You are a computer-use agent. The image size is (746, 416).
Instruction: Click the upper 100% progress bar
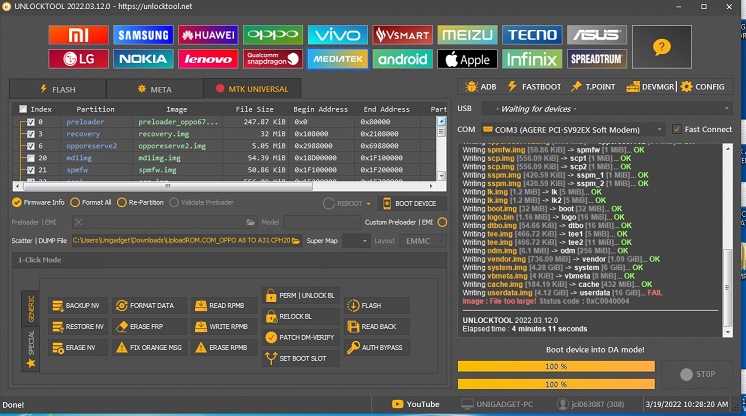[x=556, y=366]
